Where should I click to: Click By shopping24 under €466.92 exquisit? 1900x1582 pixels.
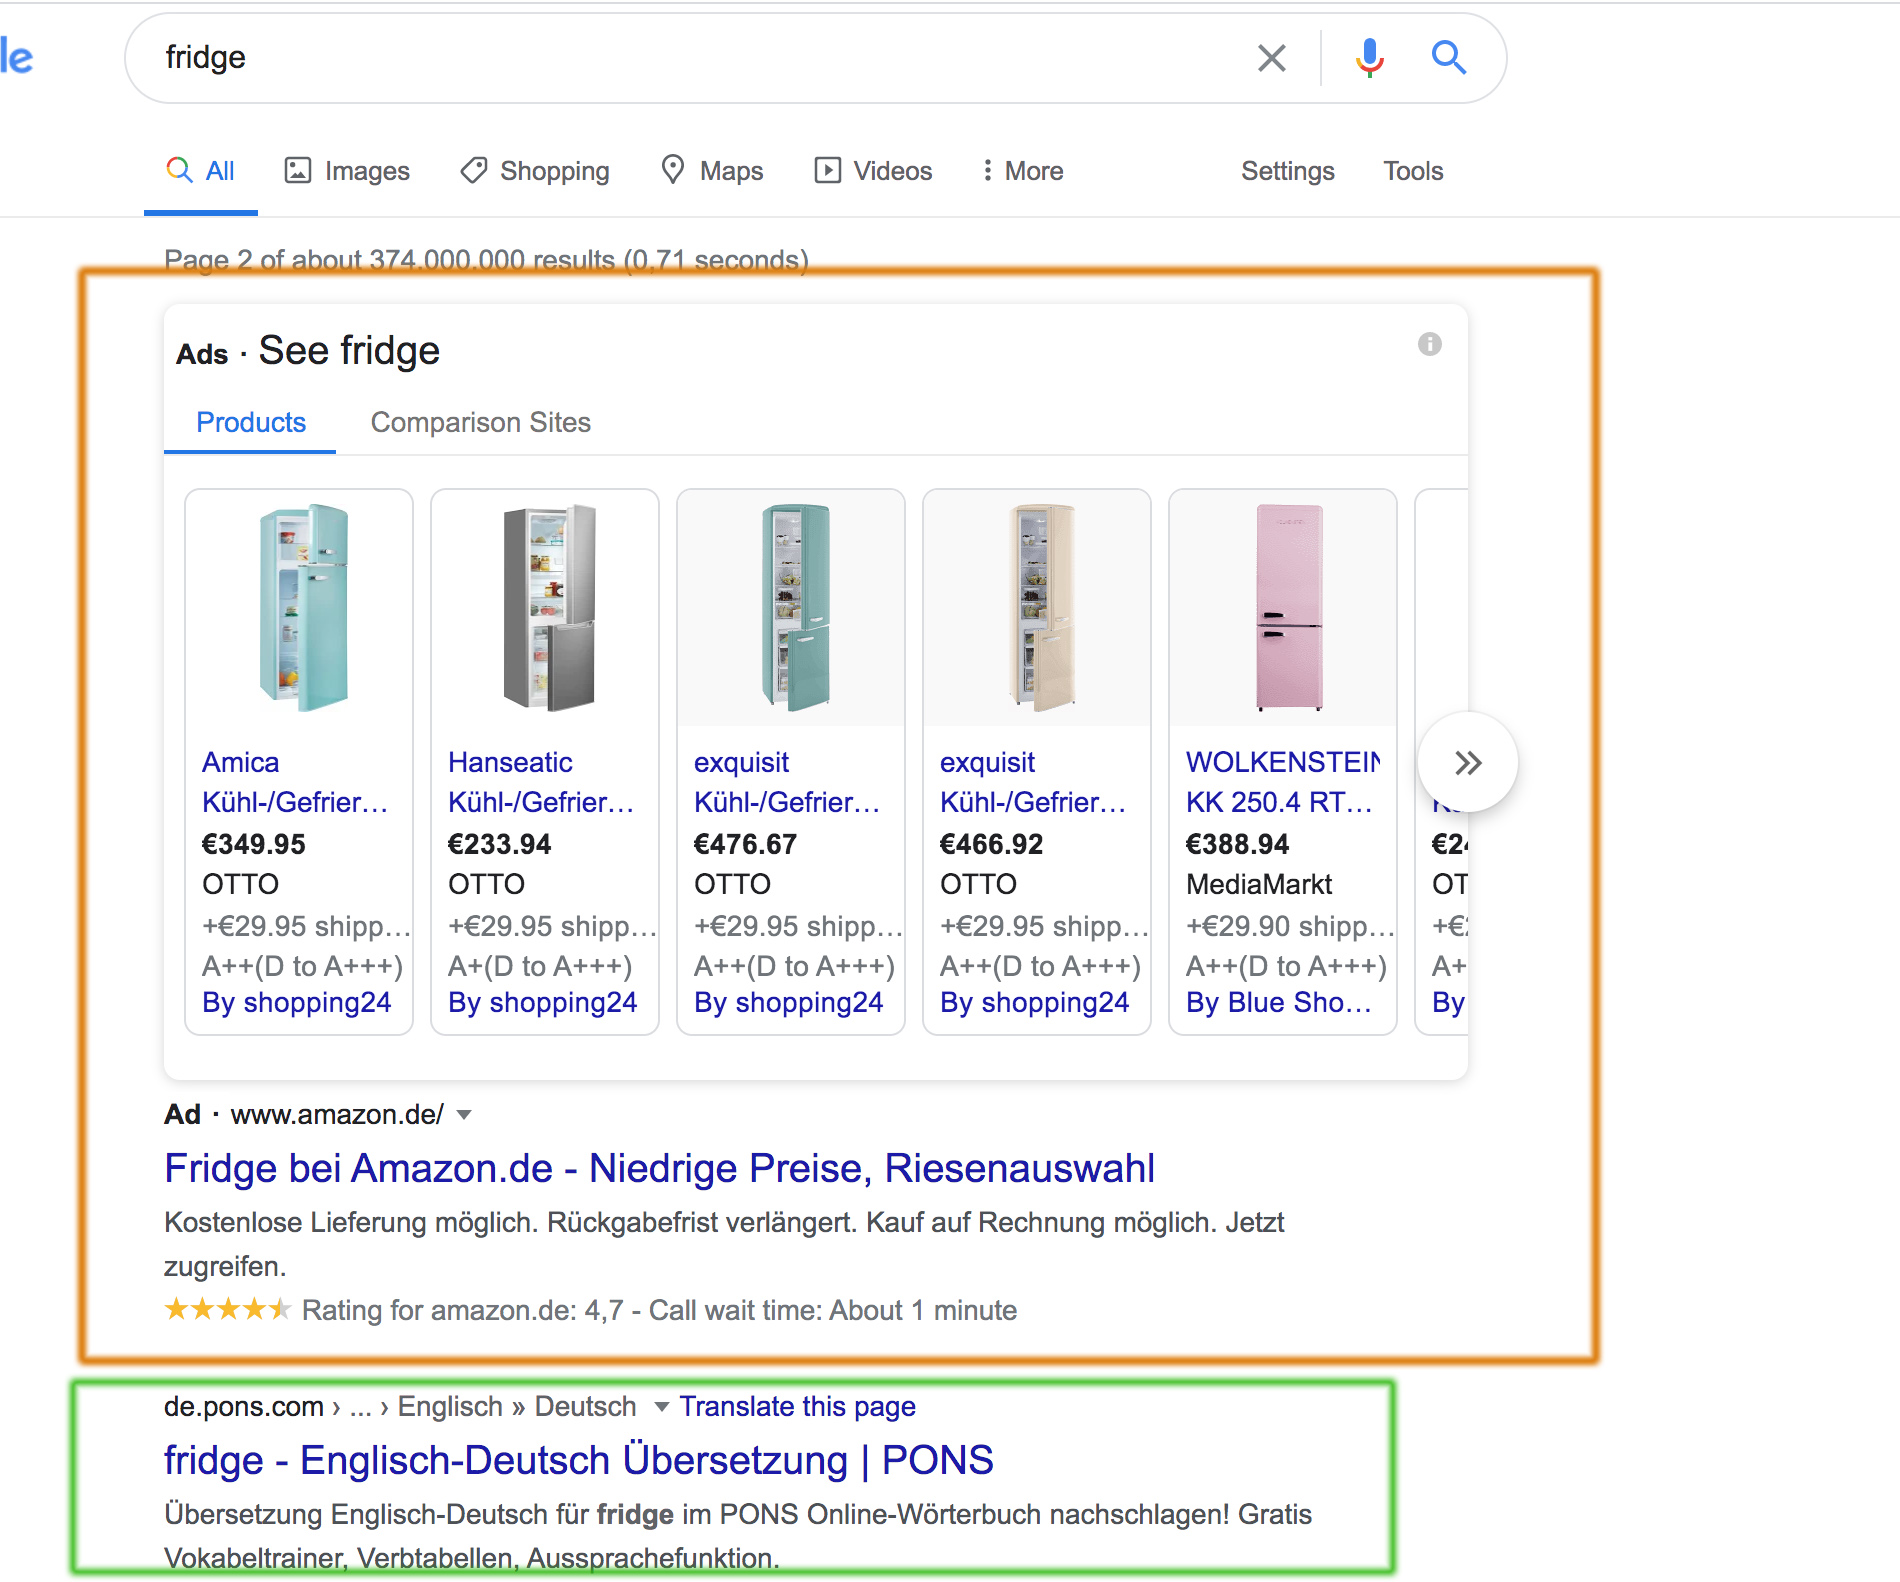[1035, 1003]
